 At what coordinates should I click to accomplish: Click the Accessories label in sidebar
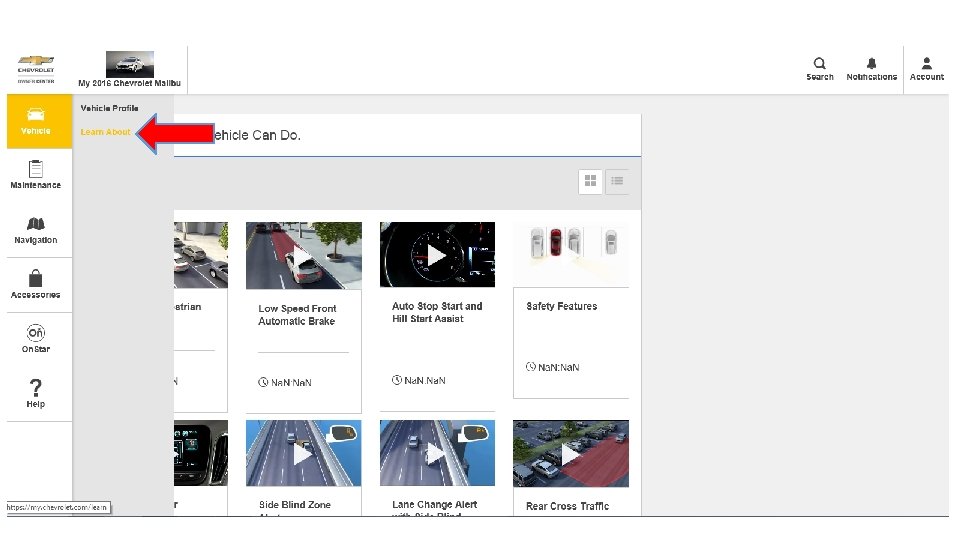point(36,294)
